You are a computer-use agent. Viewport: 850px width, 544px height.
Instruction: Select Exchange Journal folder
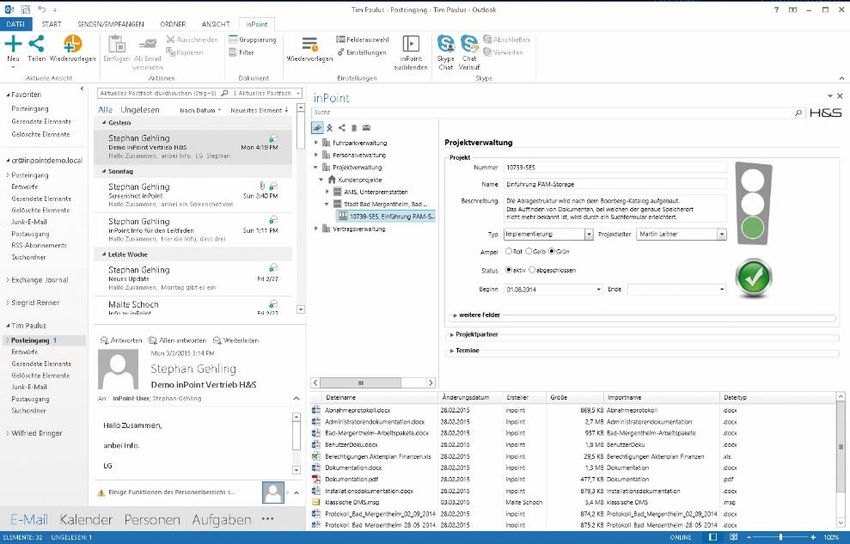pos(40,280)
